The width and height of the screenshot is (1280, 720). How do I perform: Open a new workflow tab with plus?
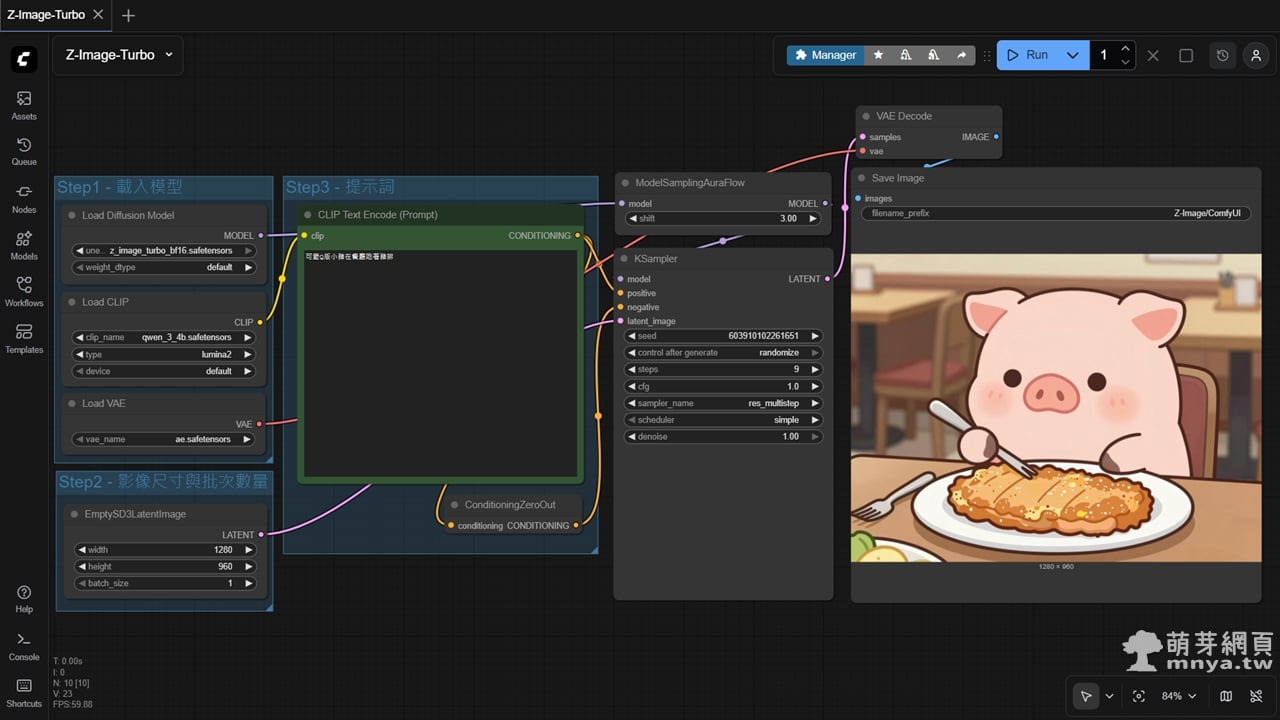point(128,15)
